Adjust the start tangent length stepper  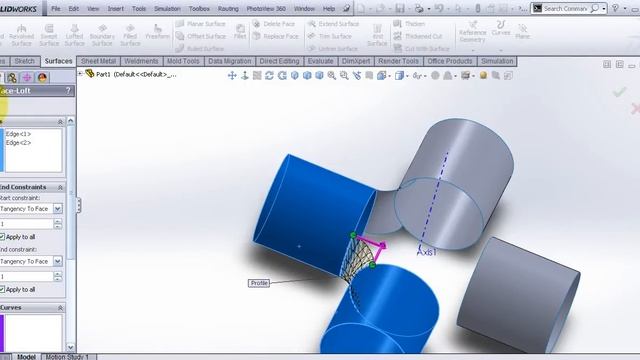point(58,224)
